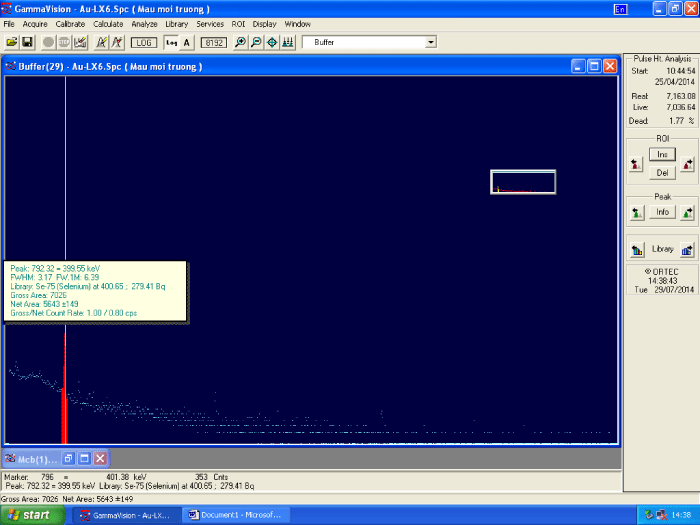This screenshot has height=525, width=700.
Task: Click the system tray network icon
Action: pyautogui.click(x=662, y=516)
